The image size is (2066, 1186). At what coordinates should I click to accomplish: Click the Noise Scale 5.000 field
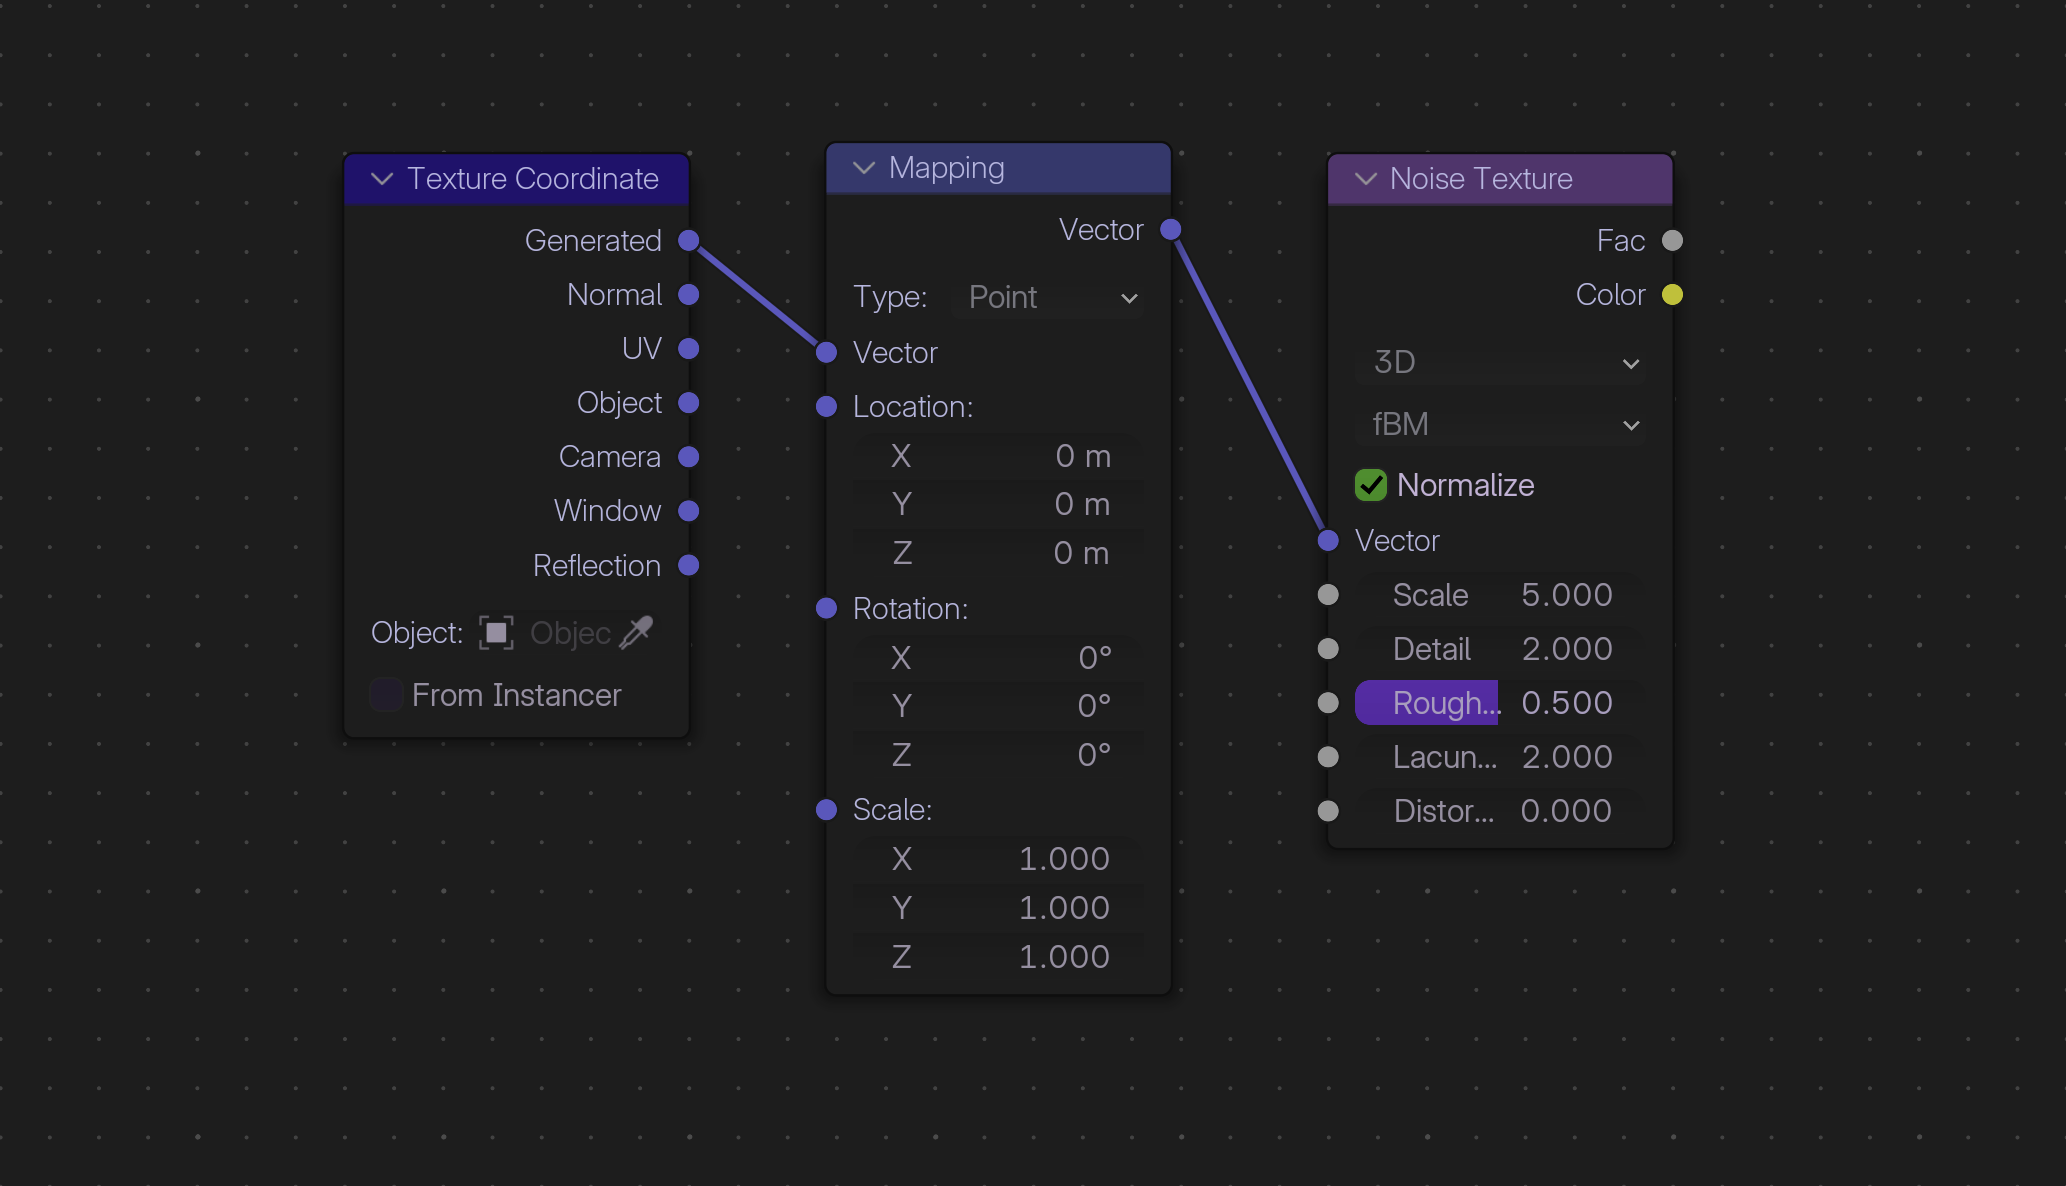point(1498,595)
